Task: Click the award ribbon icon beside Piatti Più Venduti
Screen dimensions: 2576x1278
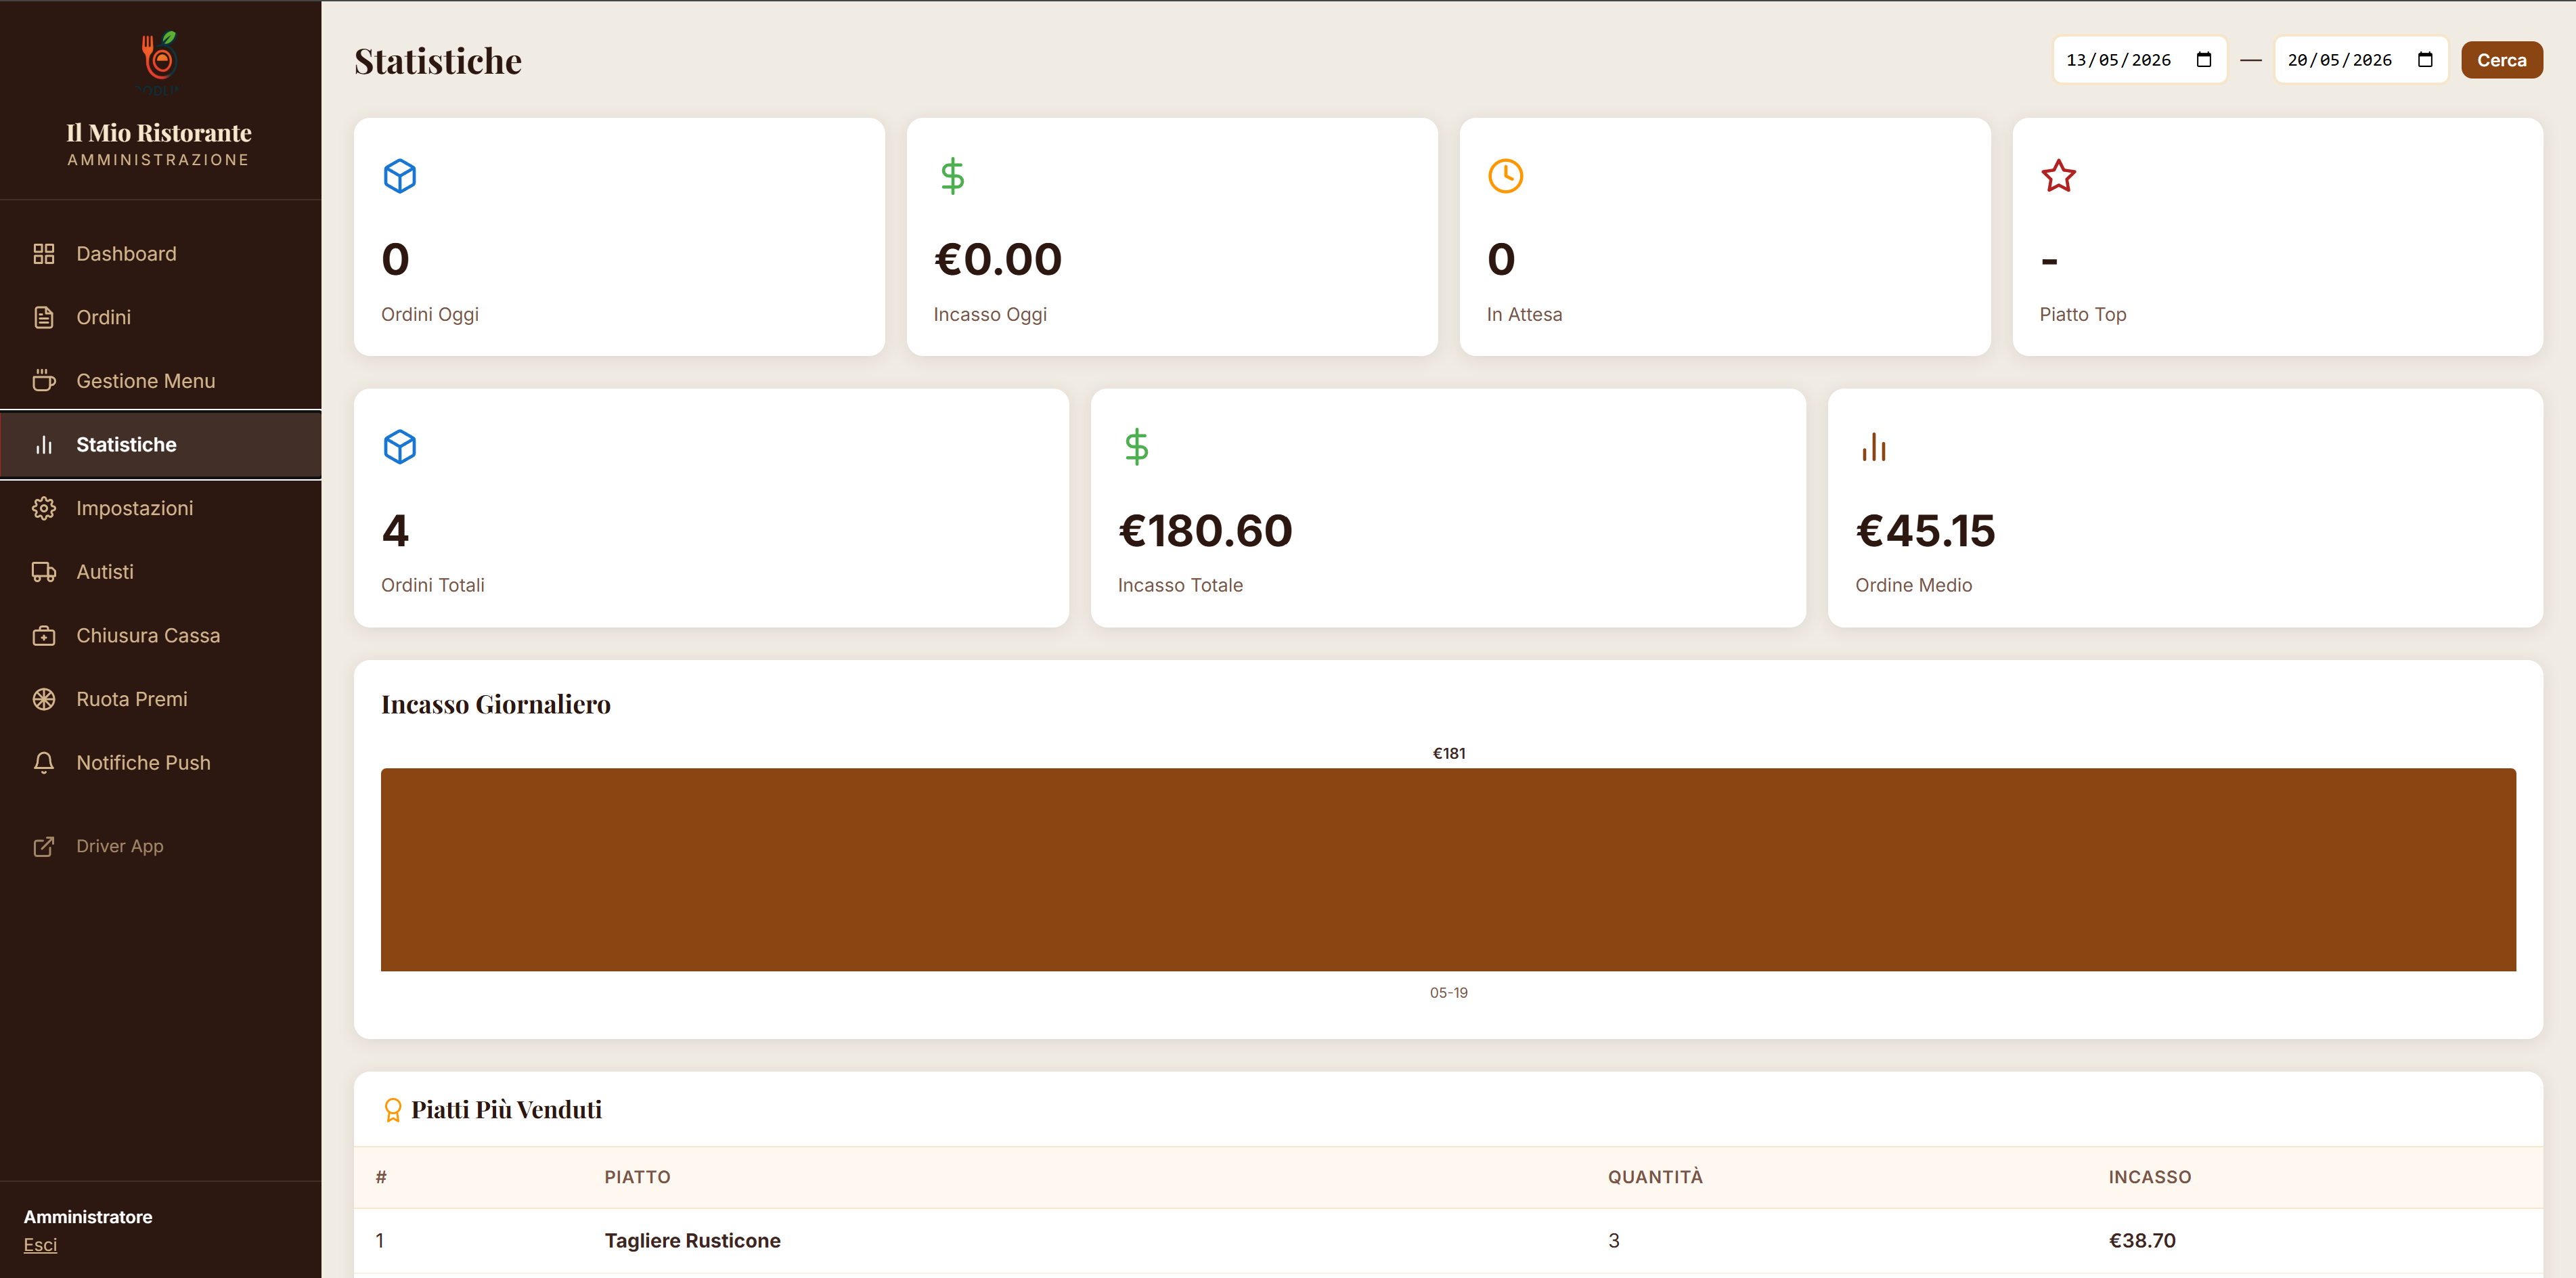Action: click(x=393, y=1110)
